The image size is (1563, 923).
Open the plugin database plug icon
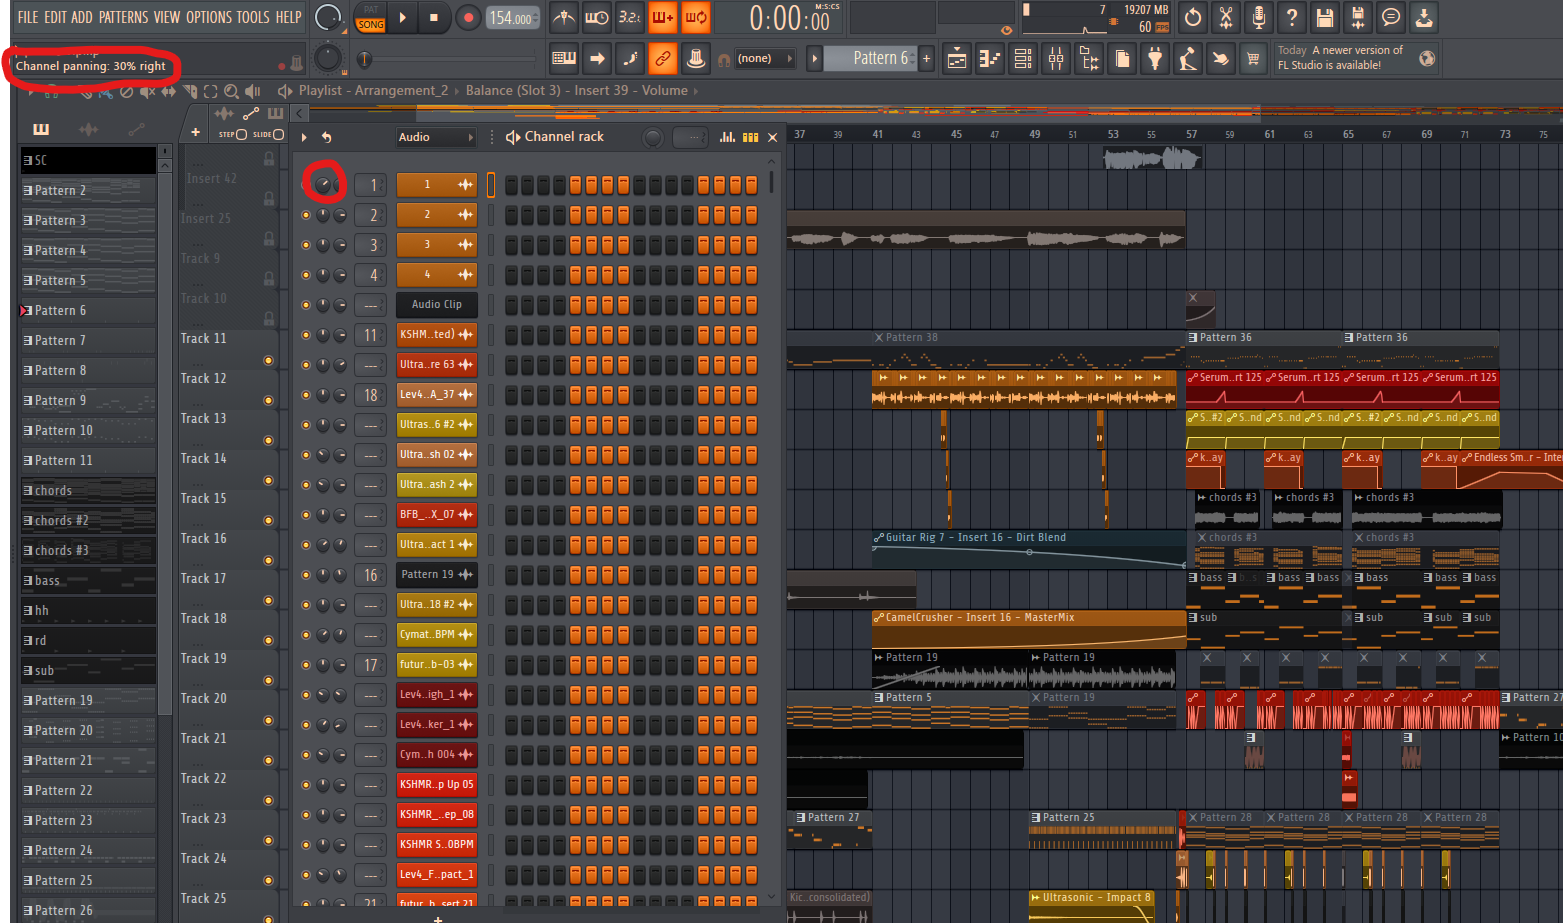(x=1155, y=59)
